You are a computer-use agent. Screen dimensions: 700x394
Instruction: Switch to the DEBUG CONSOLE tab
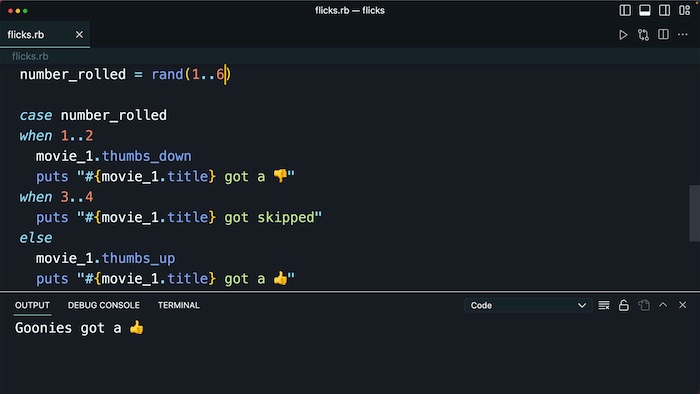point(104,305)
